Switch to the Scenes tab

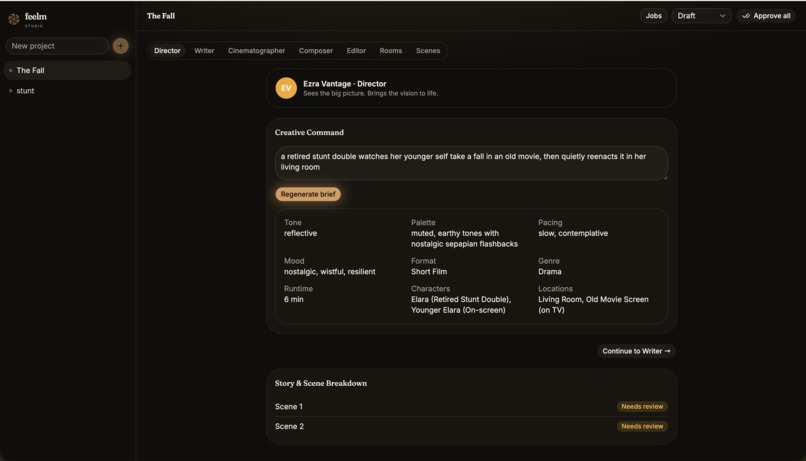click(x=428, y=51)
